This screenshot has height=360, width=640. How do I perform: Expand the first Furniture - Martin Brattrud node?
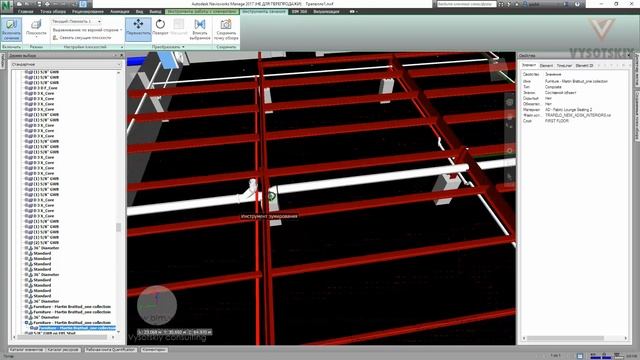[x=27, y=307]
